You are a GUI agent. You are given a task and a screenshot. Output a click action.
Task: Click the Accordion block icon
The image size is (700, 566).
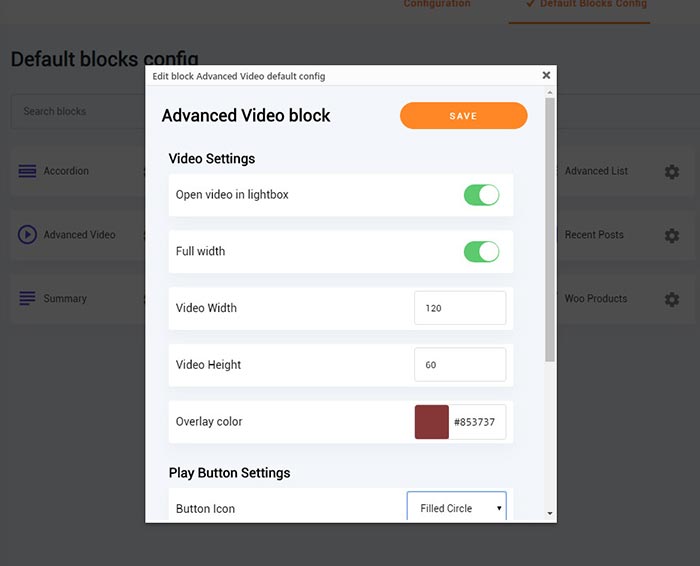[27, 171]
